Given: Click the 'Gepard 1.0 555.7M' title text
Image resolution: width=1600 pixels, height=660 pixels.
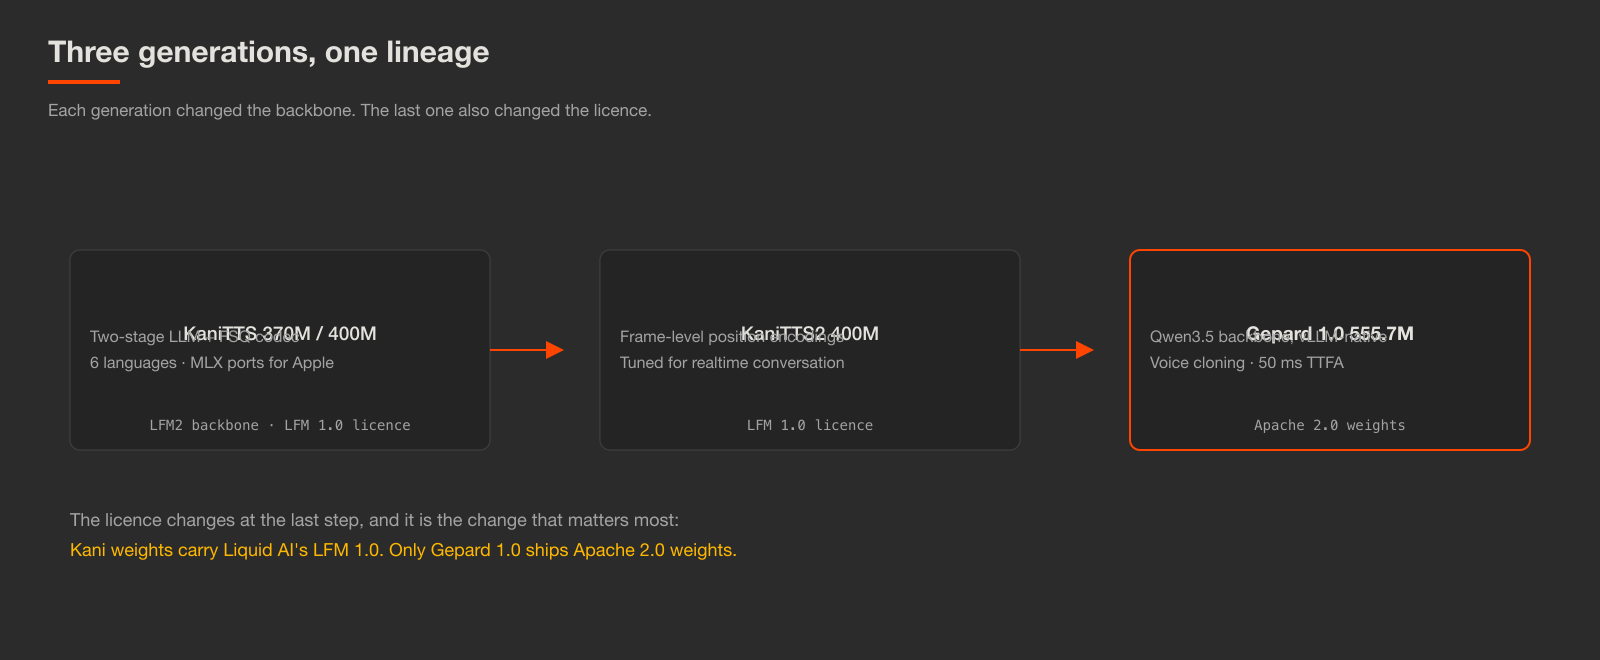Looking at the screenshot, I should pos(1330,333).
